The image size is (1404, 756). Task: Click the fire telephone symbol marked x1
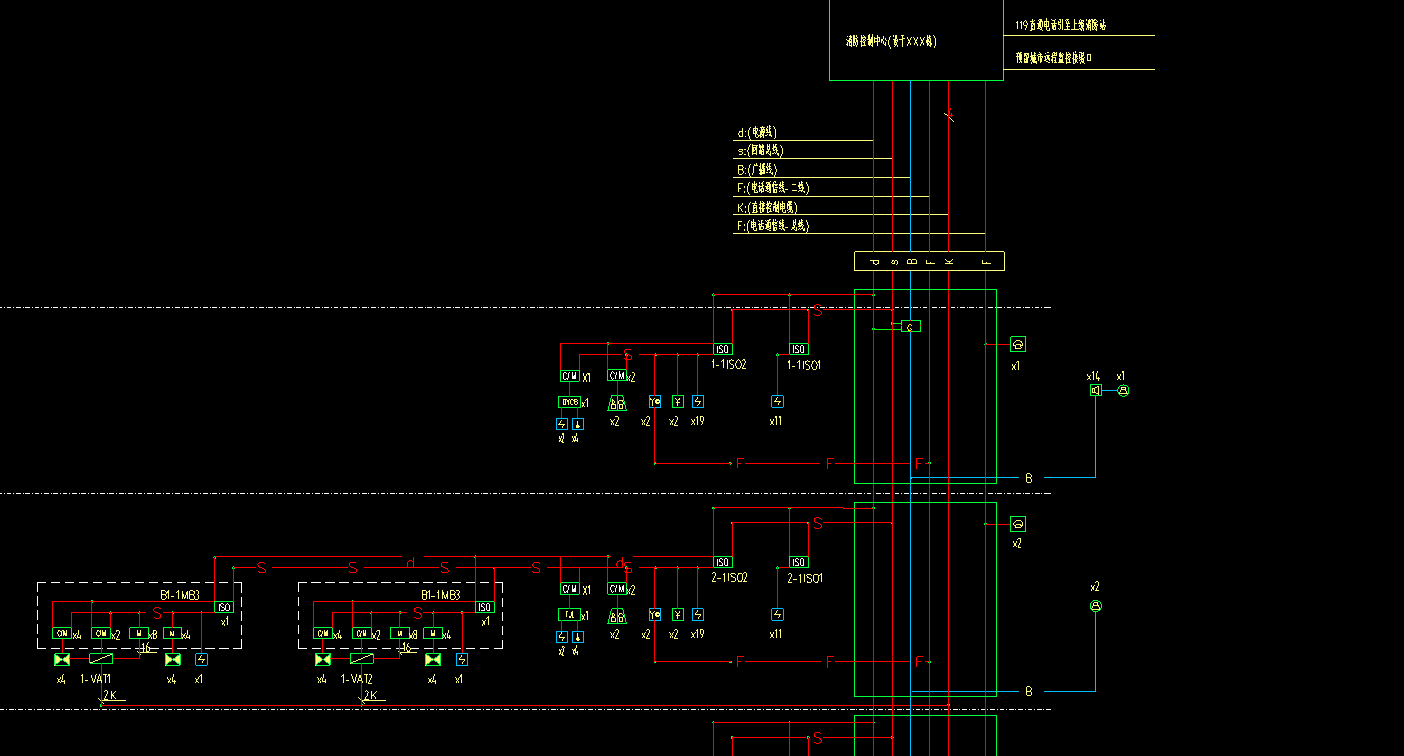pos(1018,344)
